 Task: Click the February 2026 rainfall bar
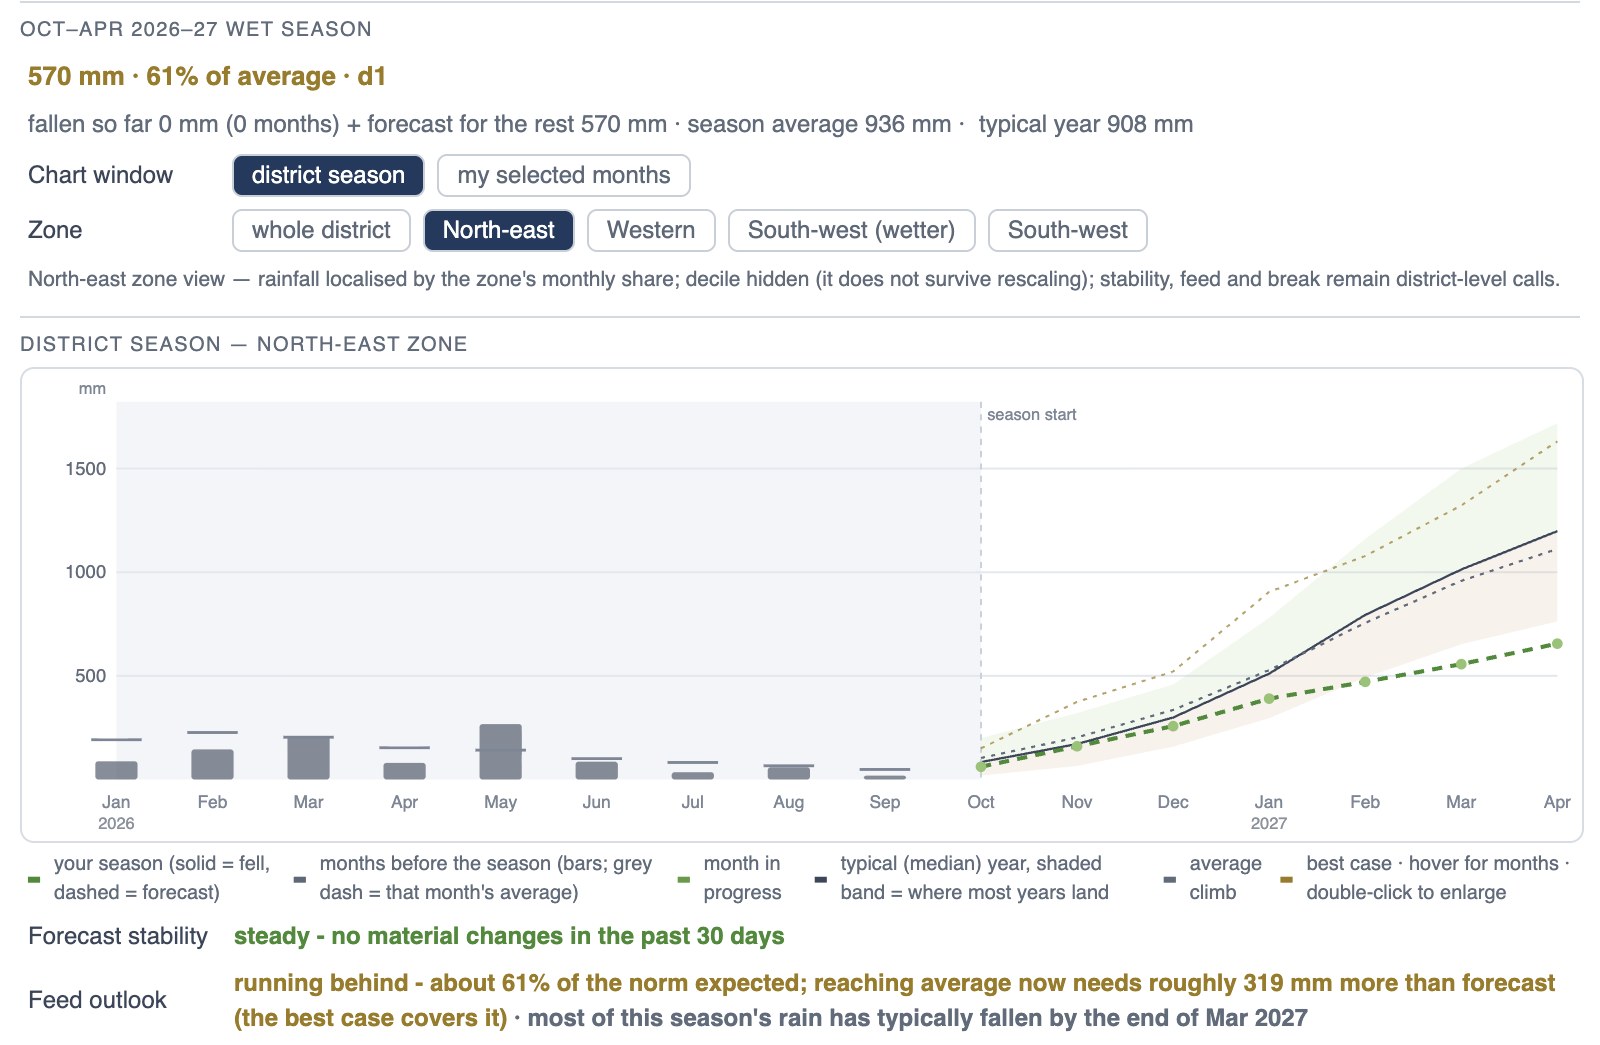212,764
